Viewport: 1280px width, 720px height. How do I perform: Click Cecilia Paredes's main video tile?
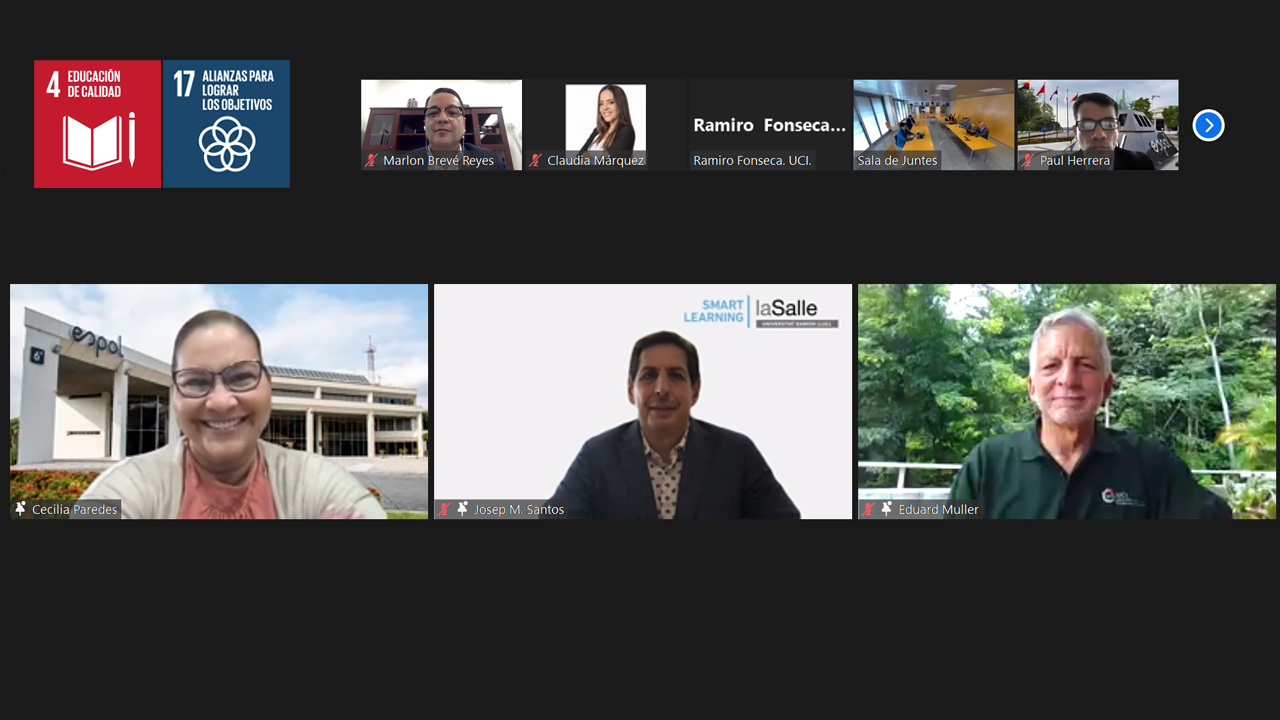click(x=219, y=400)
